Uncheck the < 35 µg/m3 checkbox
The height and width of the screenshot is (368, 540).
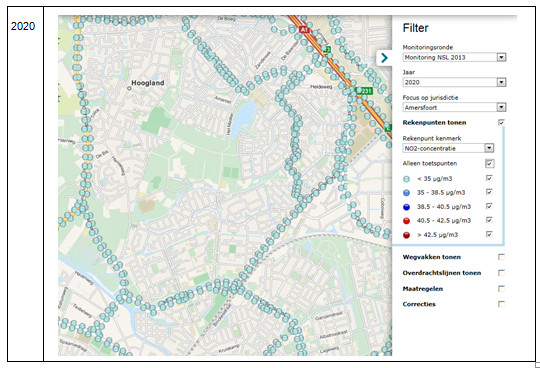pos(489,178)
